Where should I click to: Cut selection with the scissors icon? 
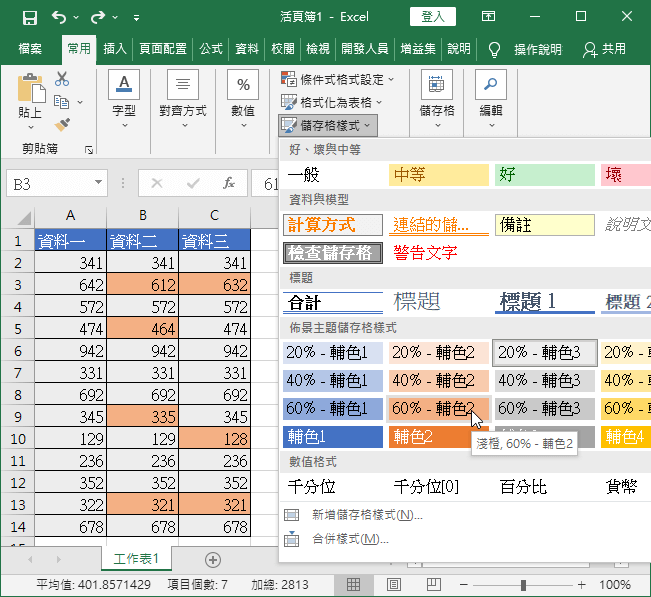(x=62, y=79)
